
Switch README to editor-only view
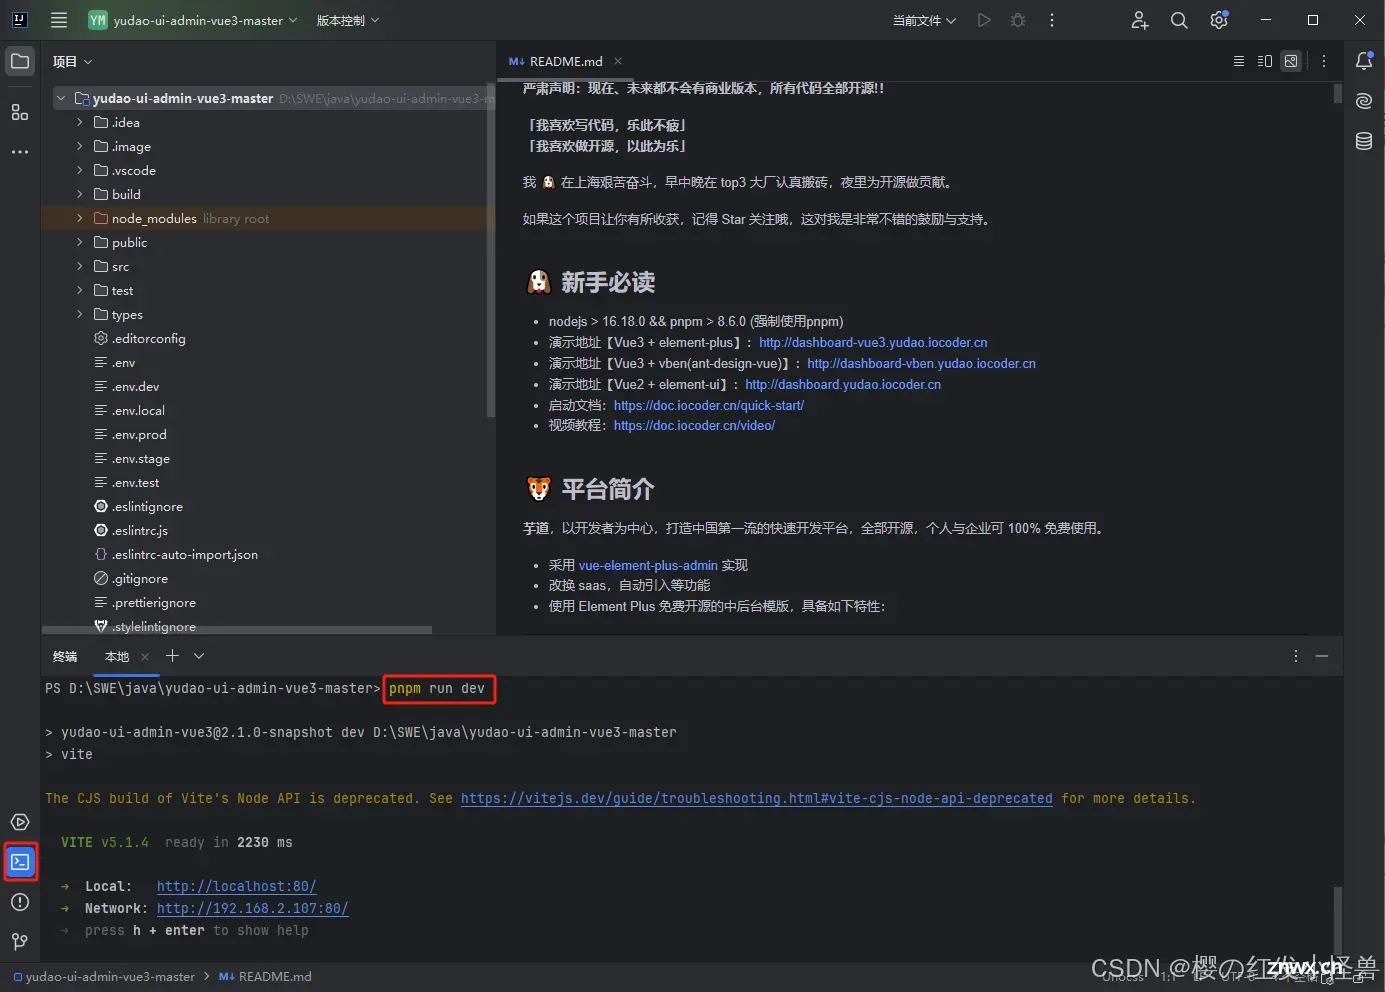(1239, 61)
